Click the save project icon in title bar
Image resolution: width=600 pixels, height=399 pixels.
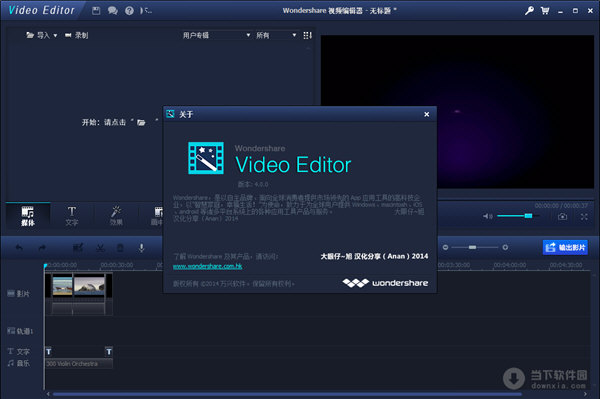(x=96, y=11)
